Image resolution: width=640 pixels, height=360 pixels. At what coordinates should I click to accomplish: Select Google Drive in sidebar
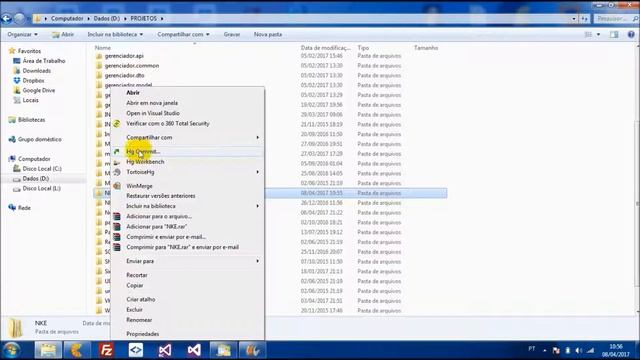point(38,90)
